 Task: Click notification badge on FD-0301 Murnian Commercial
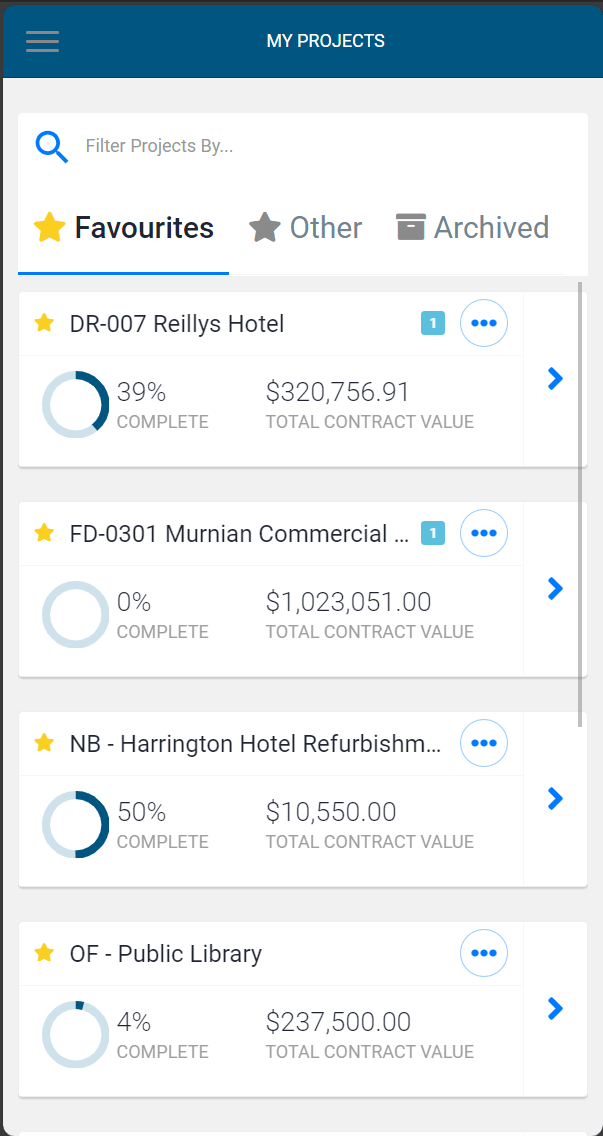(432, 533)
